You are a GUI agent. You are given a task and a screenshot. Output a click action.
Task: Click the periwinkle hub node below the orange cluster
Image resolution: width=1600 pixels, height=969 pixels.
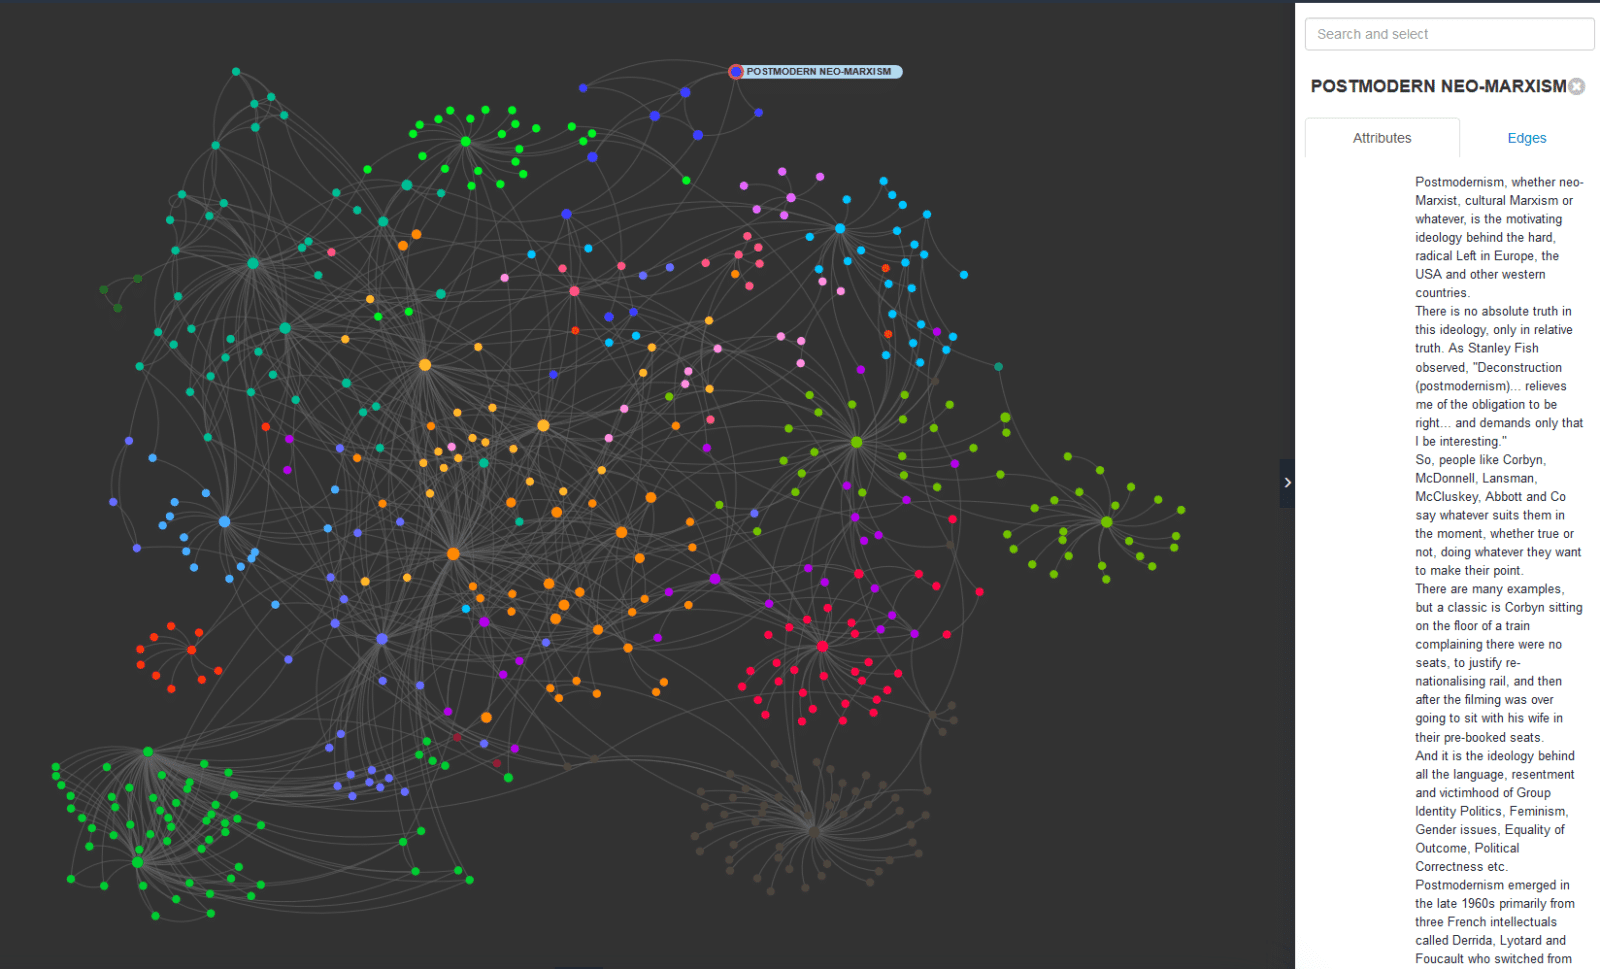(382, 639)
